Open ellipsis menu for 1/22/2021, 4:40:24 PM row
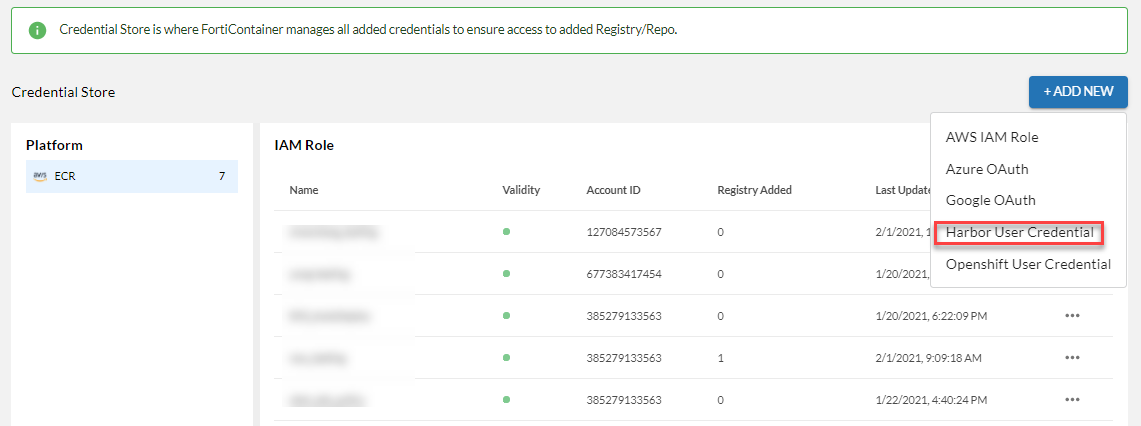1141x426 pixels. [x=1072, y=400]
